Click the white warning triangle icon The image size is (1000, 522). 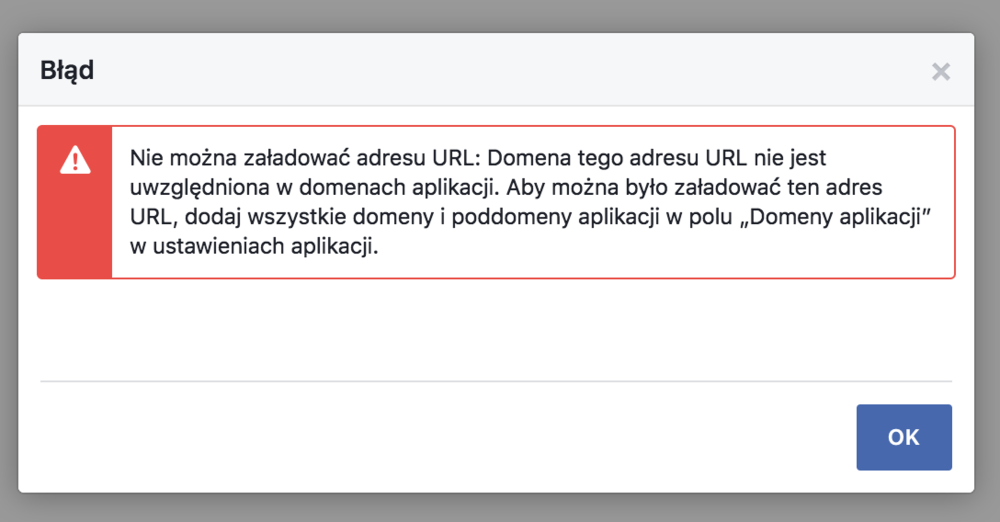(x=75, y=161)
